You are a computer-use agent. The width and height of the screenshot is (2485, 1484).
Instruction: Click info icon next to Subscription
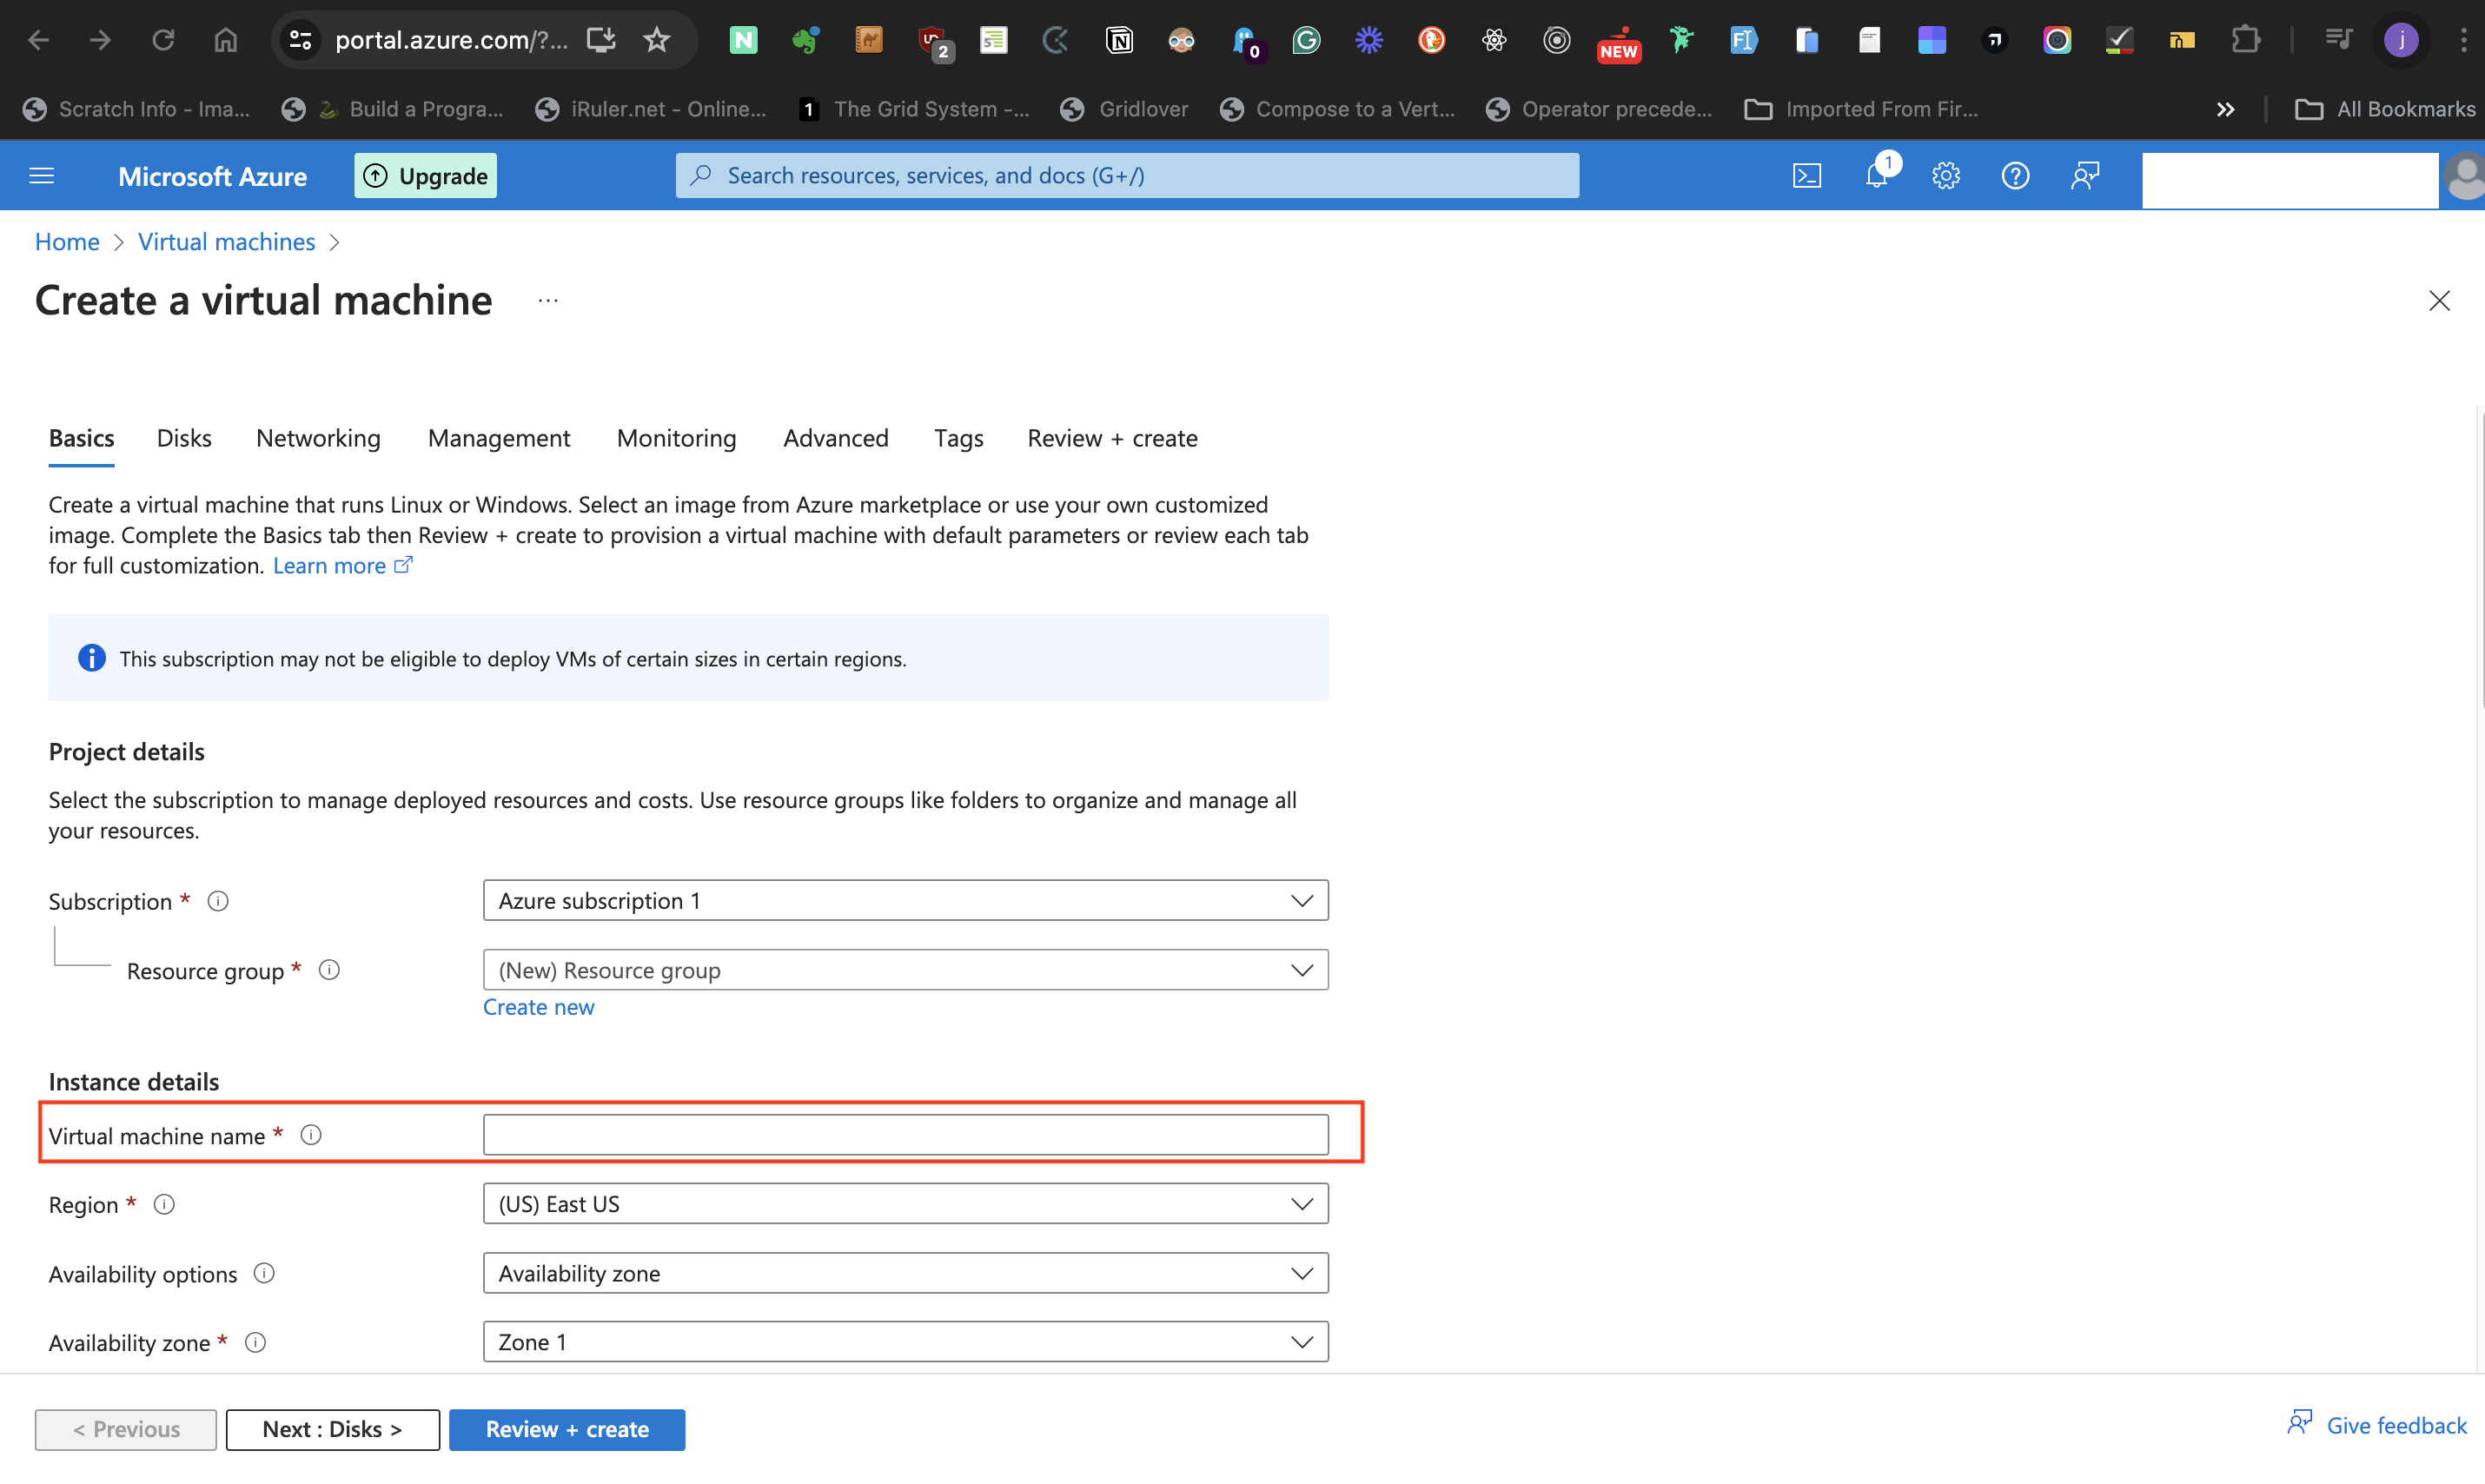(x=218, y=901)
